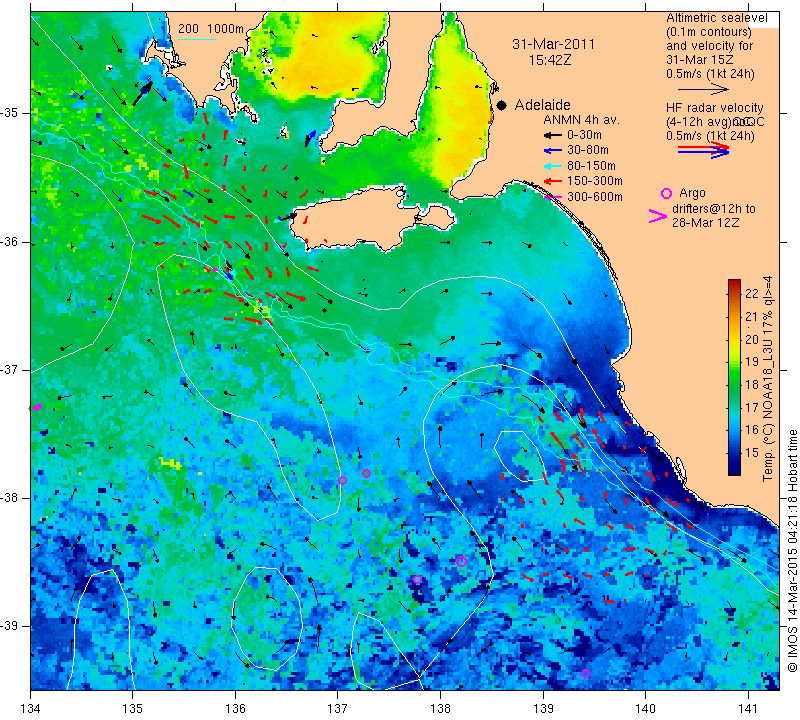The width and height of the screenshot is (800, 720).
Task: Click the red-blue HF radar velocity arrows
Action: click(704, 150)
